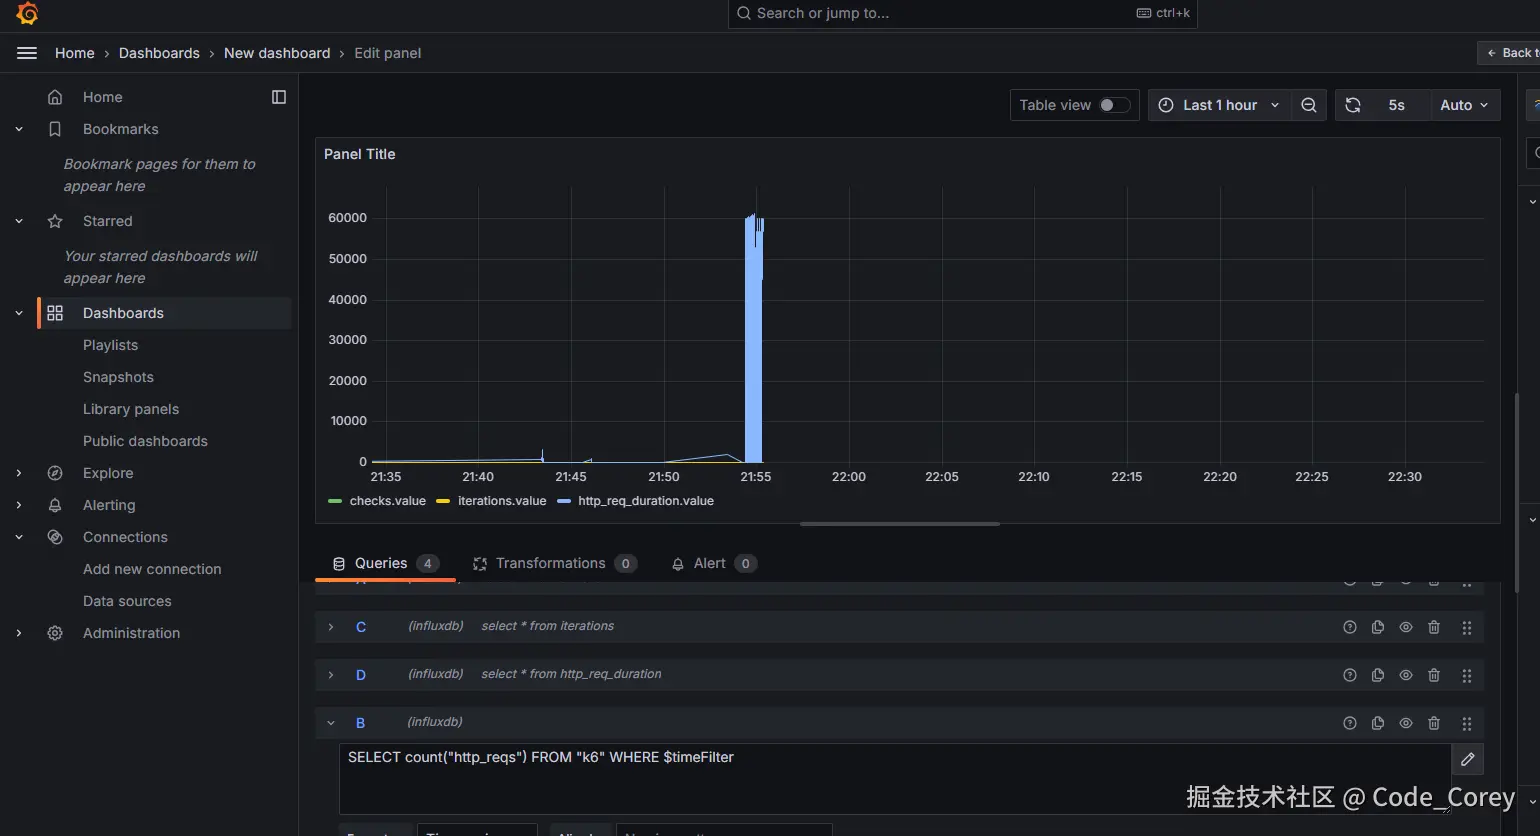Expand query D row
1540x836 pixels.
point(331,675)
